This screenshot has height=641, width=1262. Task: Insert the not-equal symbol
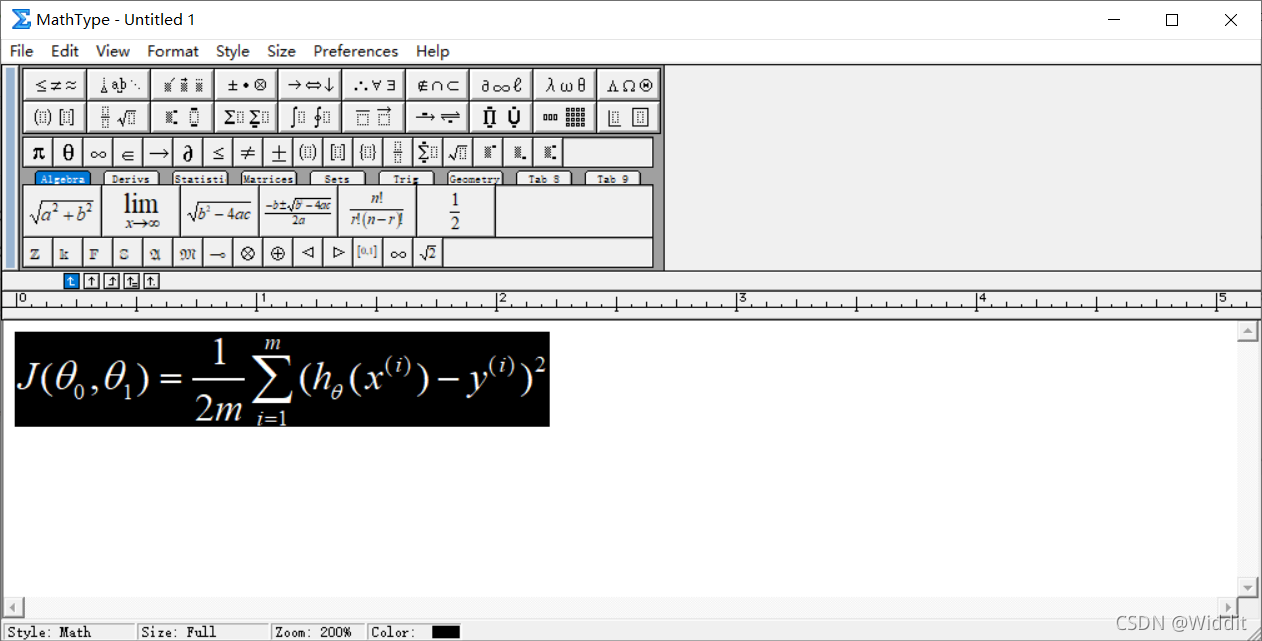tap(248, 153)
